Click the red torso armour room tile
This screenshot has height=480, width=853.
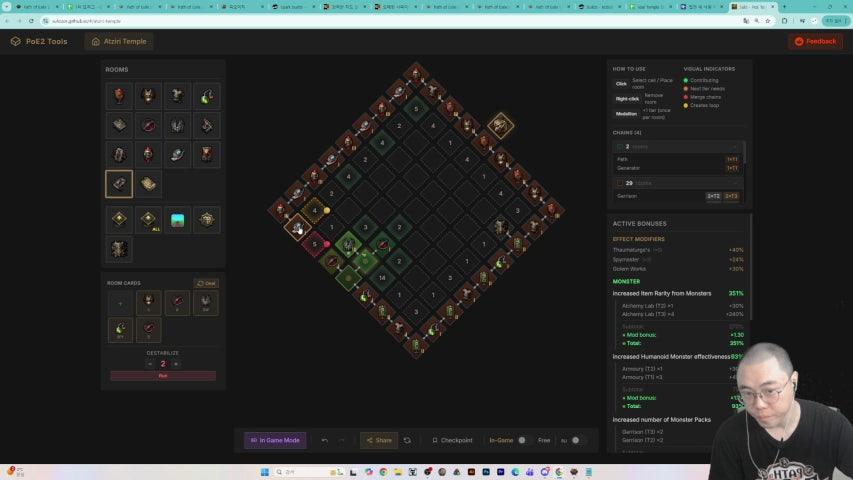coord(207,155)
